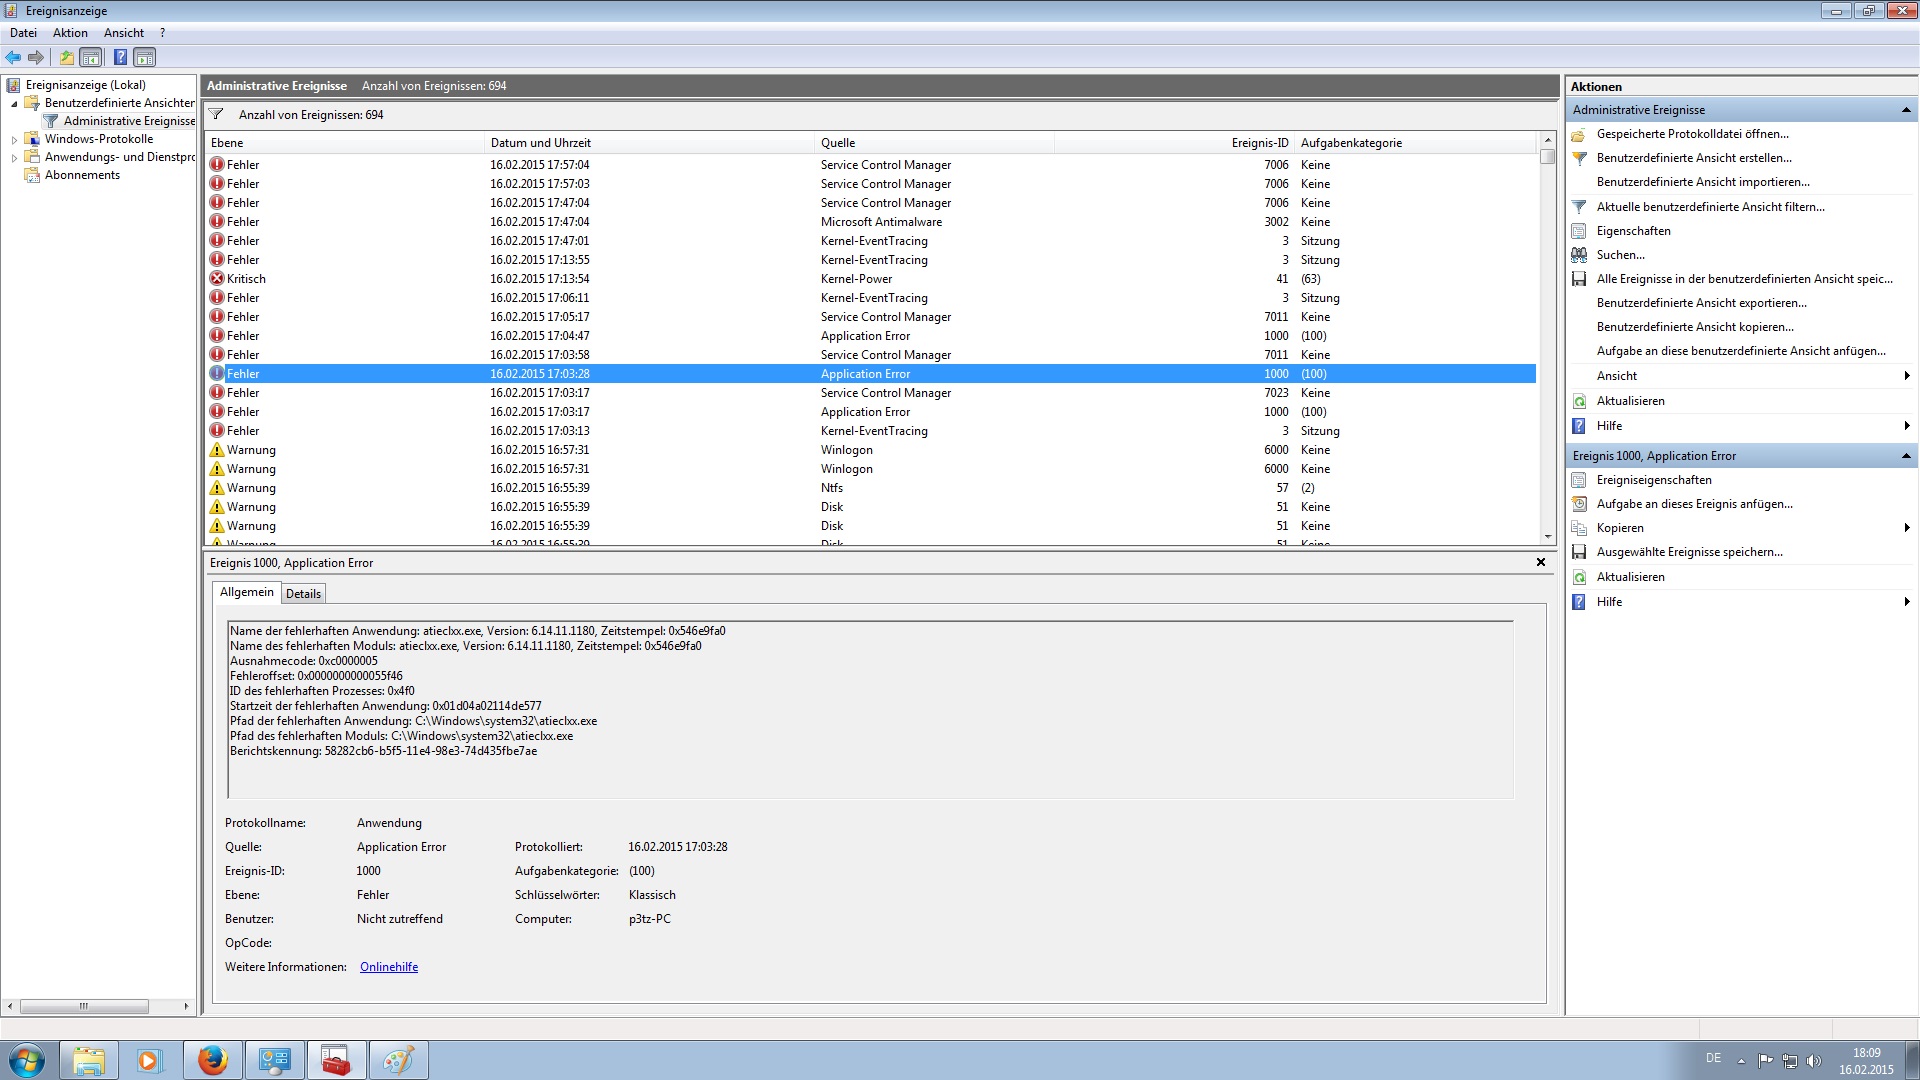Click the blue Back arrow in toolbar
Viewport: 1920px width, 1080px height.
(13, 57)
